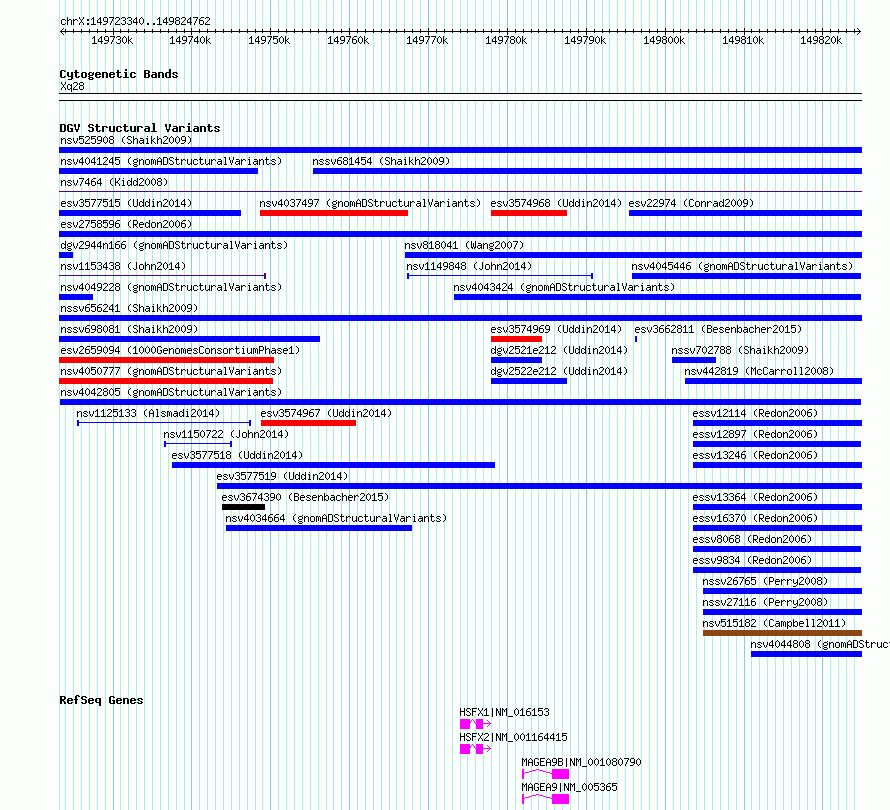Click nsv4034664 gnomAD variant label
890x810 pixels.
click(336, 518)
